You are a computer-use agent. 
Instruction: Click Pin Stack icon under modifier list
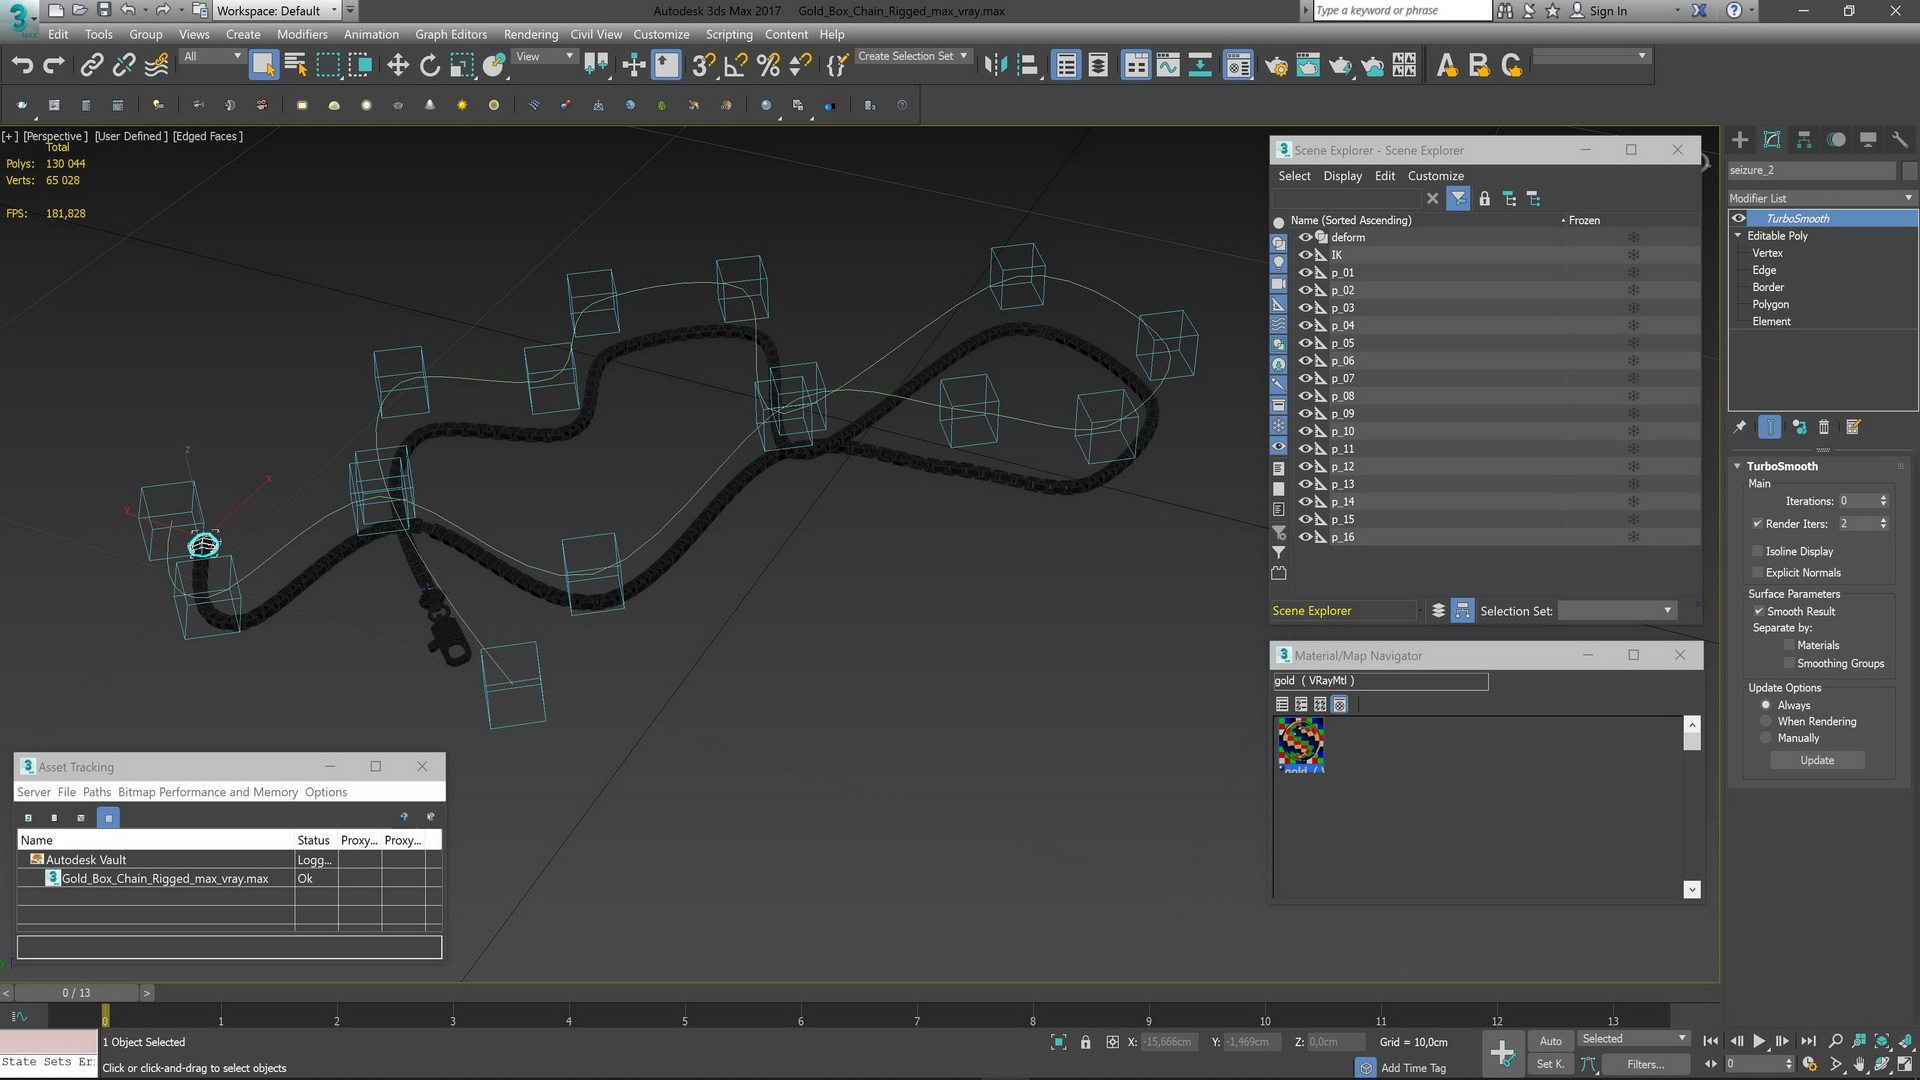(1740, 427)
